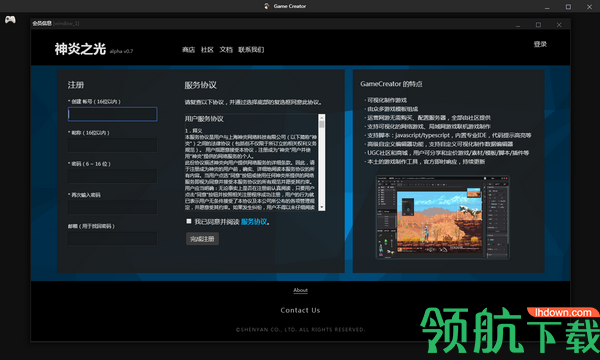Click the Contact Us footer link
600x360 pixels.
click(300, 310)
